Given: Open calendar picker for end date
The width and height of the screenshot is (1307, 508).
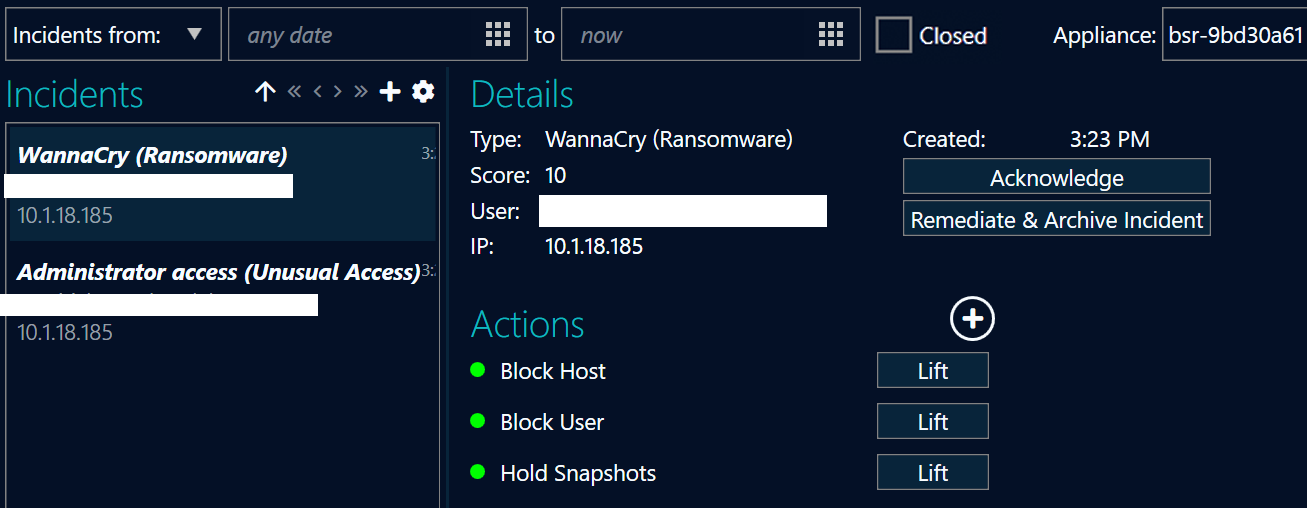Looking at the screenshot, I should (x=830, y=35).
